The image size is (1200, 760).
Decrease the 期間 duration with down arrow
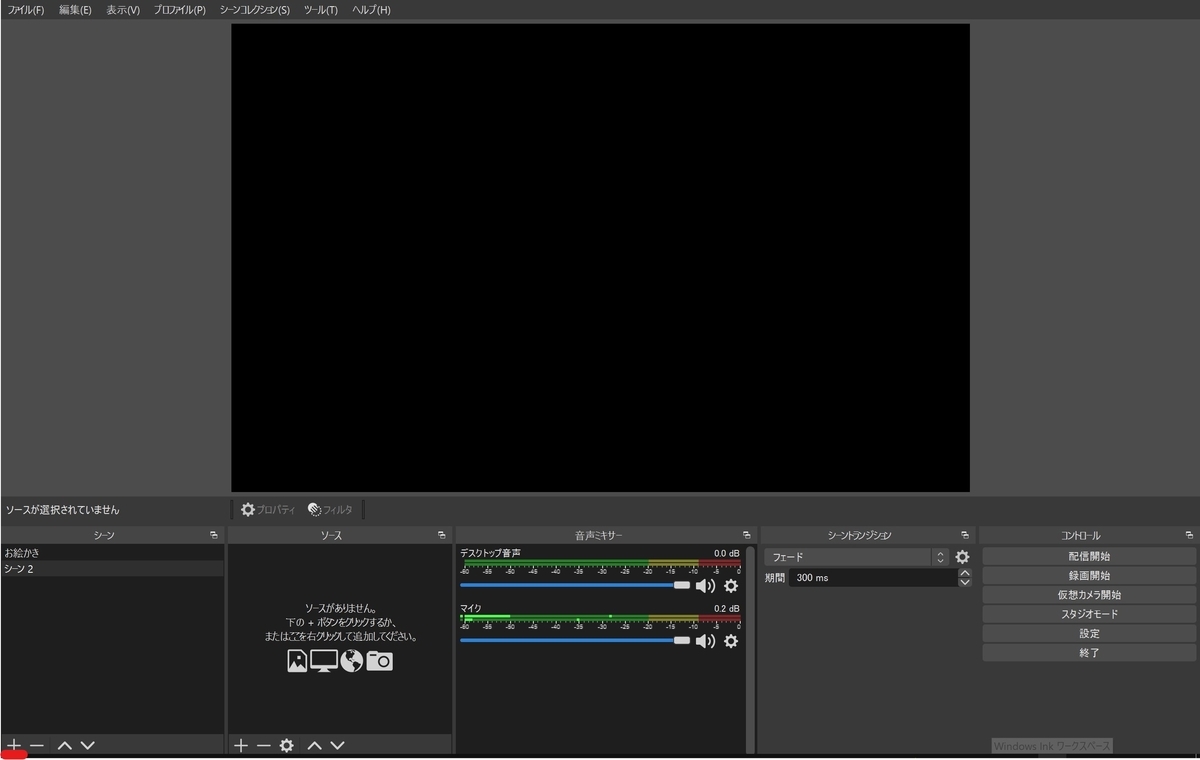(965, 582)
